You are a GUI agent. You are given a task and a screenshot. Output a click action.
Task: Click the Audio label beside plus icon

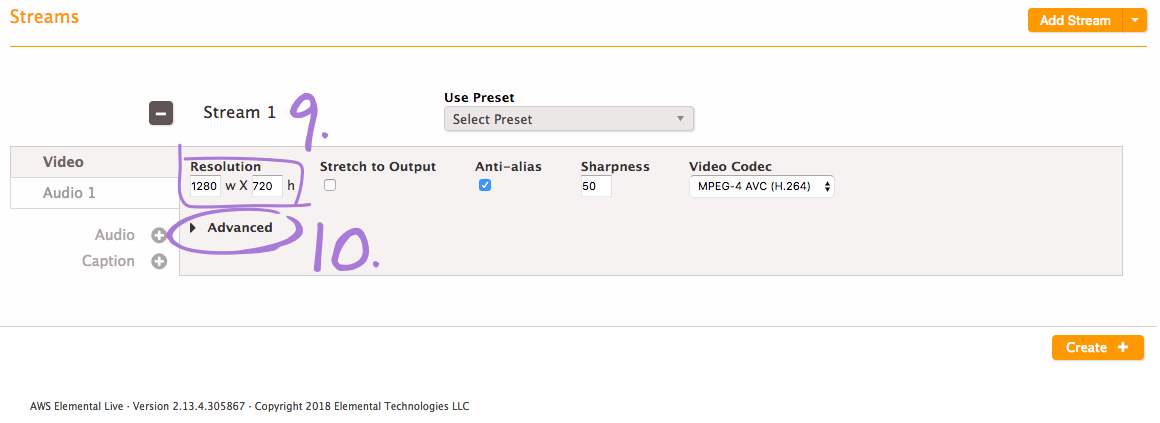(115, 235)
